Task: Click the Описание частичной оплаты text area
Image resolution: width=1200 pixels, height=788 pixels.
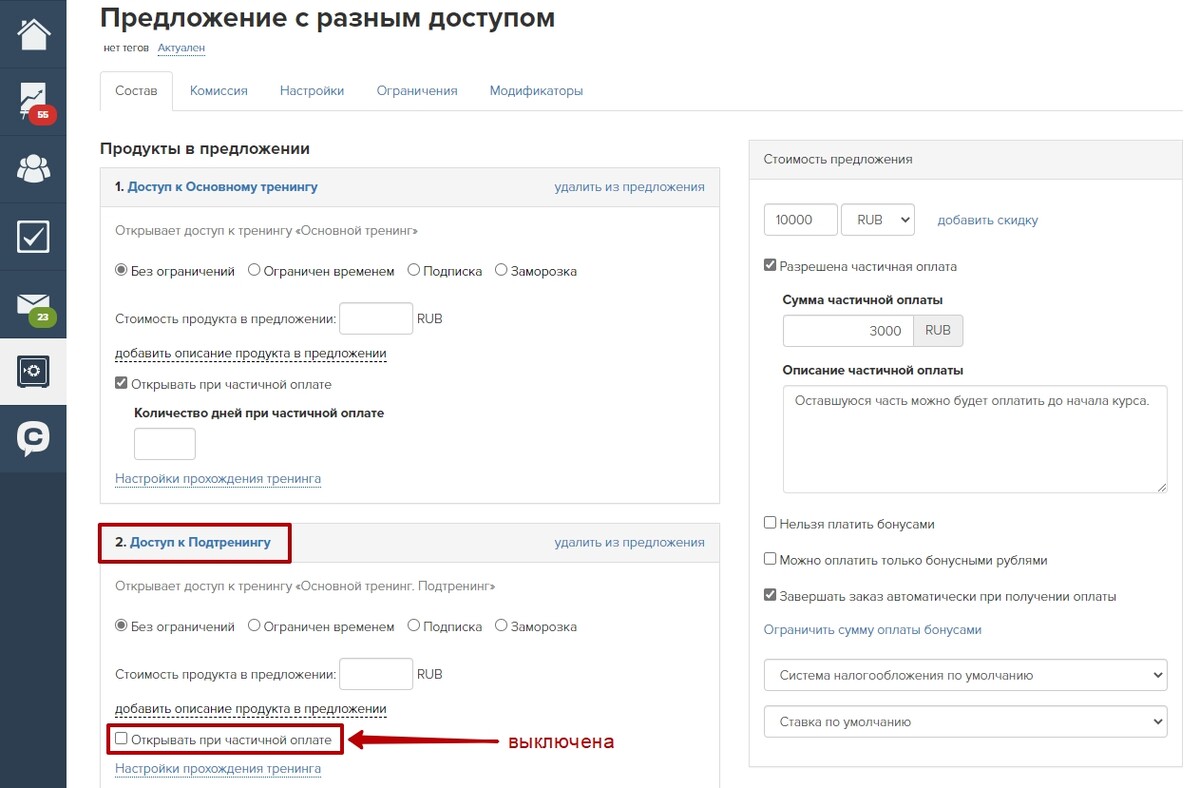Action: [x=975, y=439]
